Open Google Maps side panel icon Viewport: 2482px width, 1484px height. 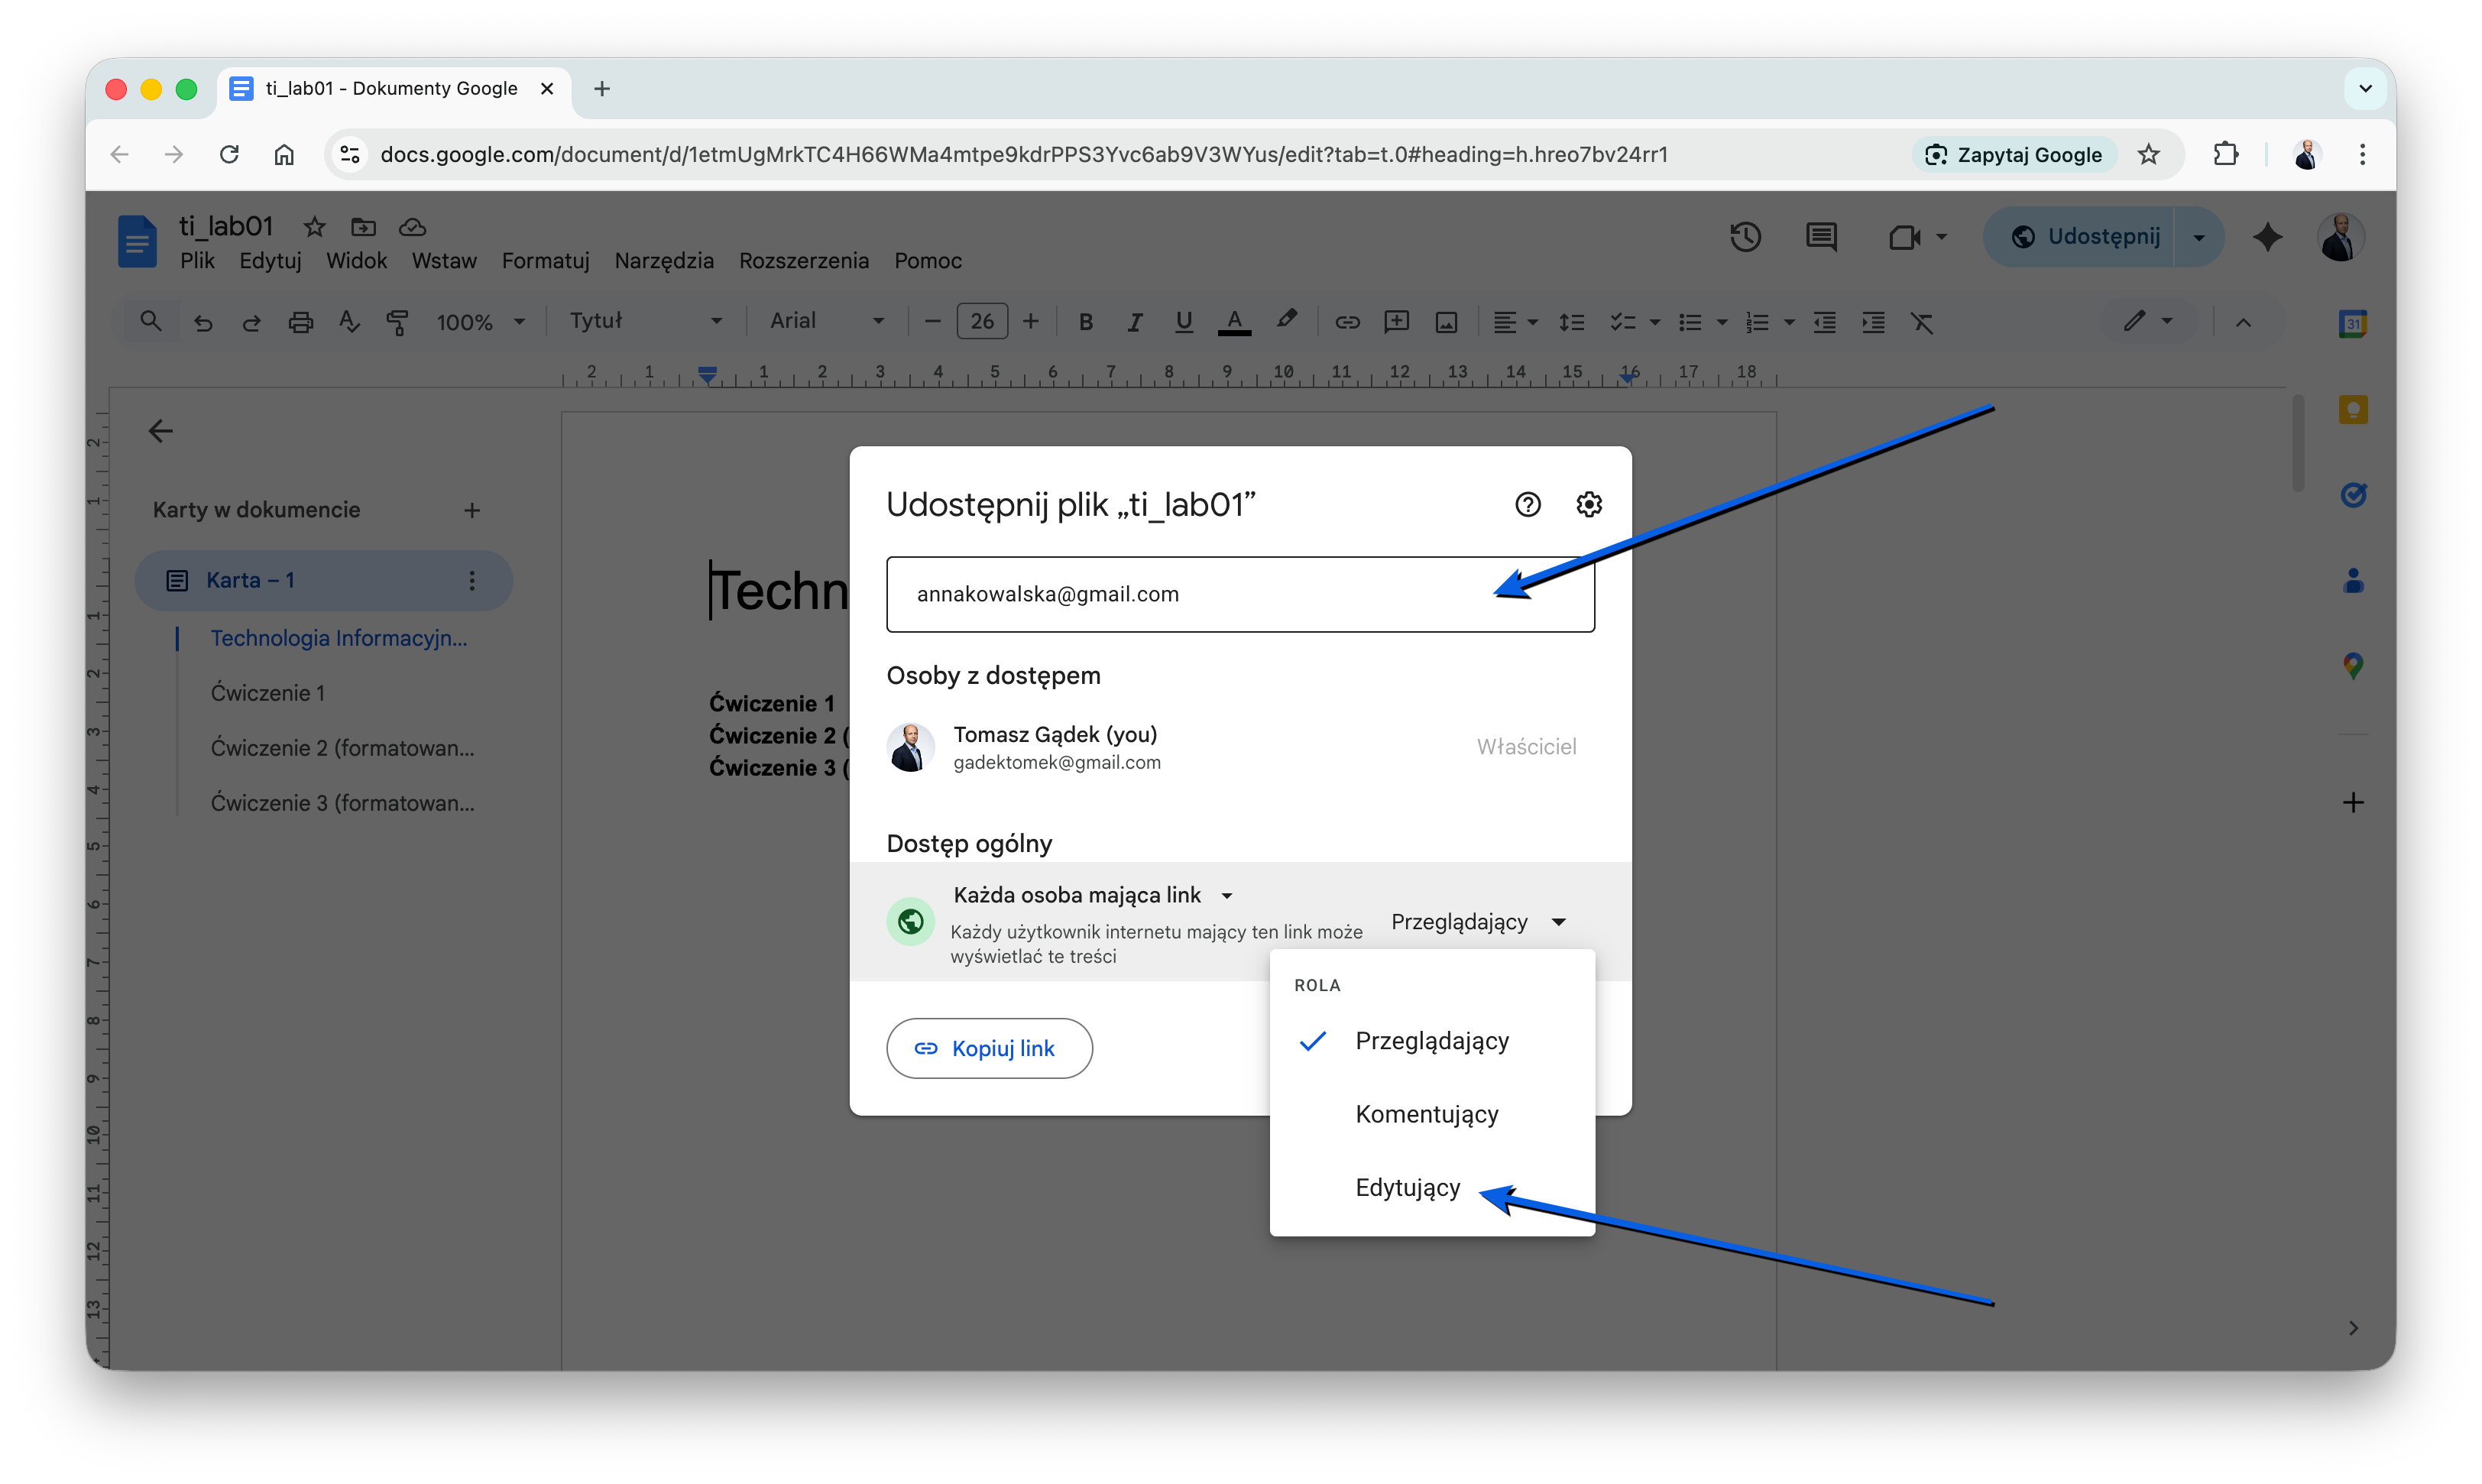[x=2352, y=665]
